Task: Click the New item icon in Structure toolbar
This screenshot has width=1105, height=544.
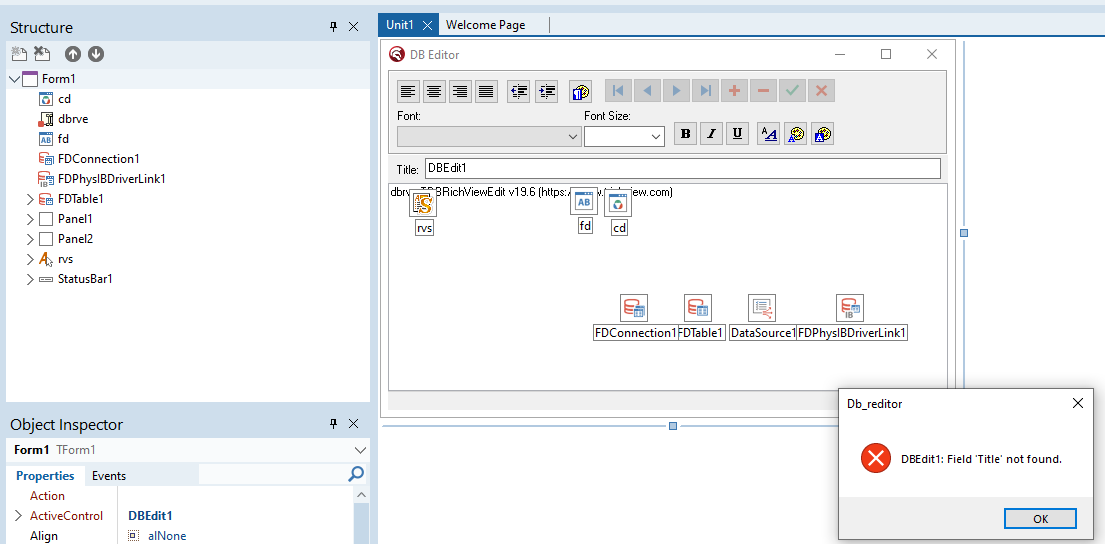Action: pos(19,54)
